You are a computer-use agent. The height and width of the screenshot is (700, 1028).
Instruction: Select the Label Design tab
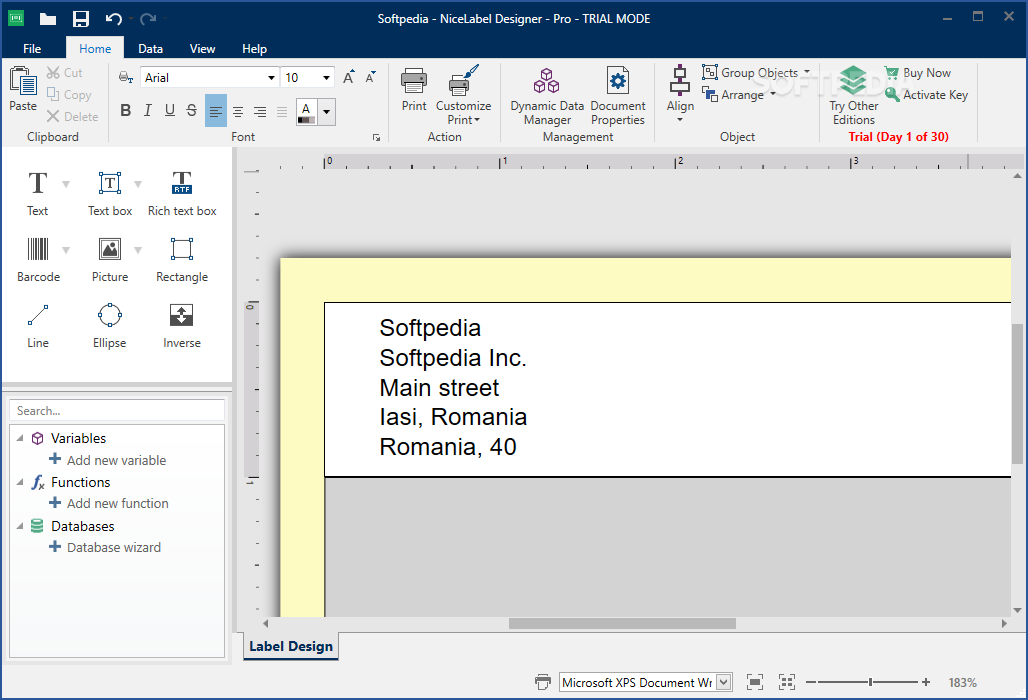click(x=291, y=646)
